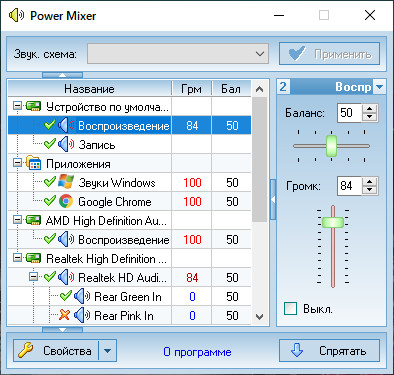
Task: Open the О программе link
Action: pyautogui.click(x=197, y=352)
